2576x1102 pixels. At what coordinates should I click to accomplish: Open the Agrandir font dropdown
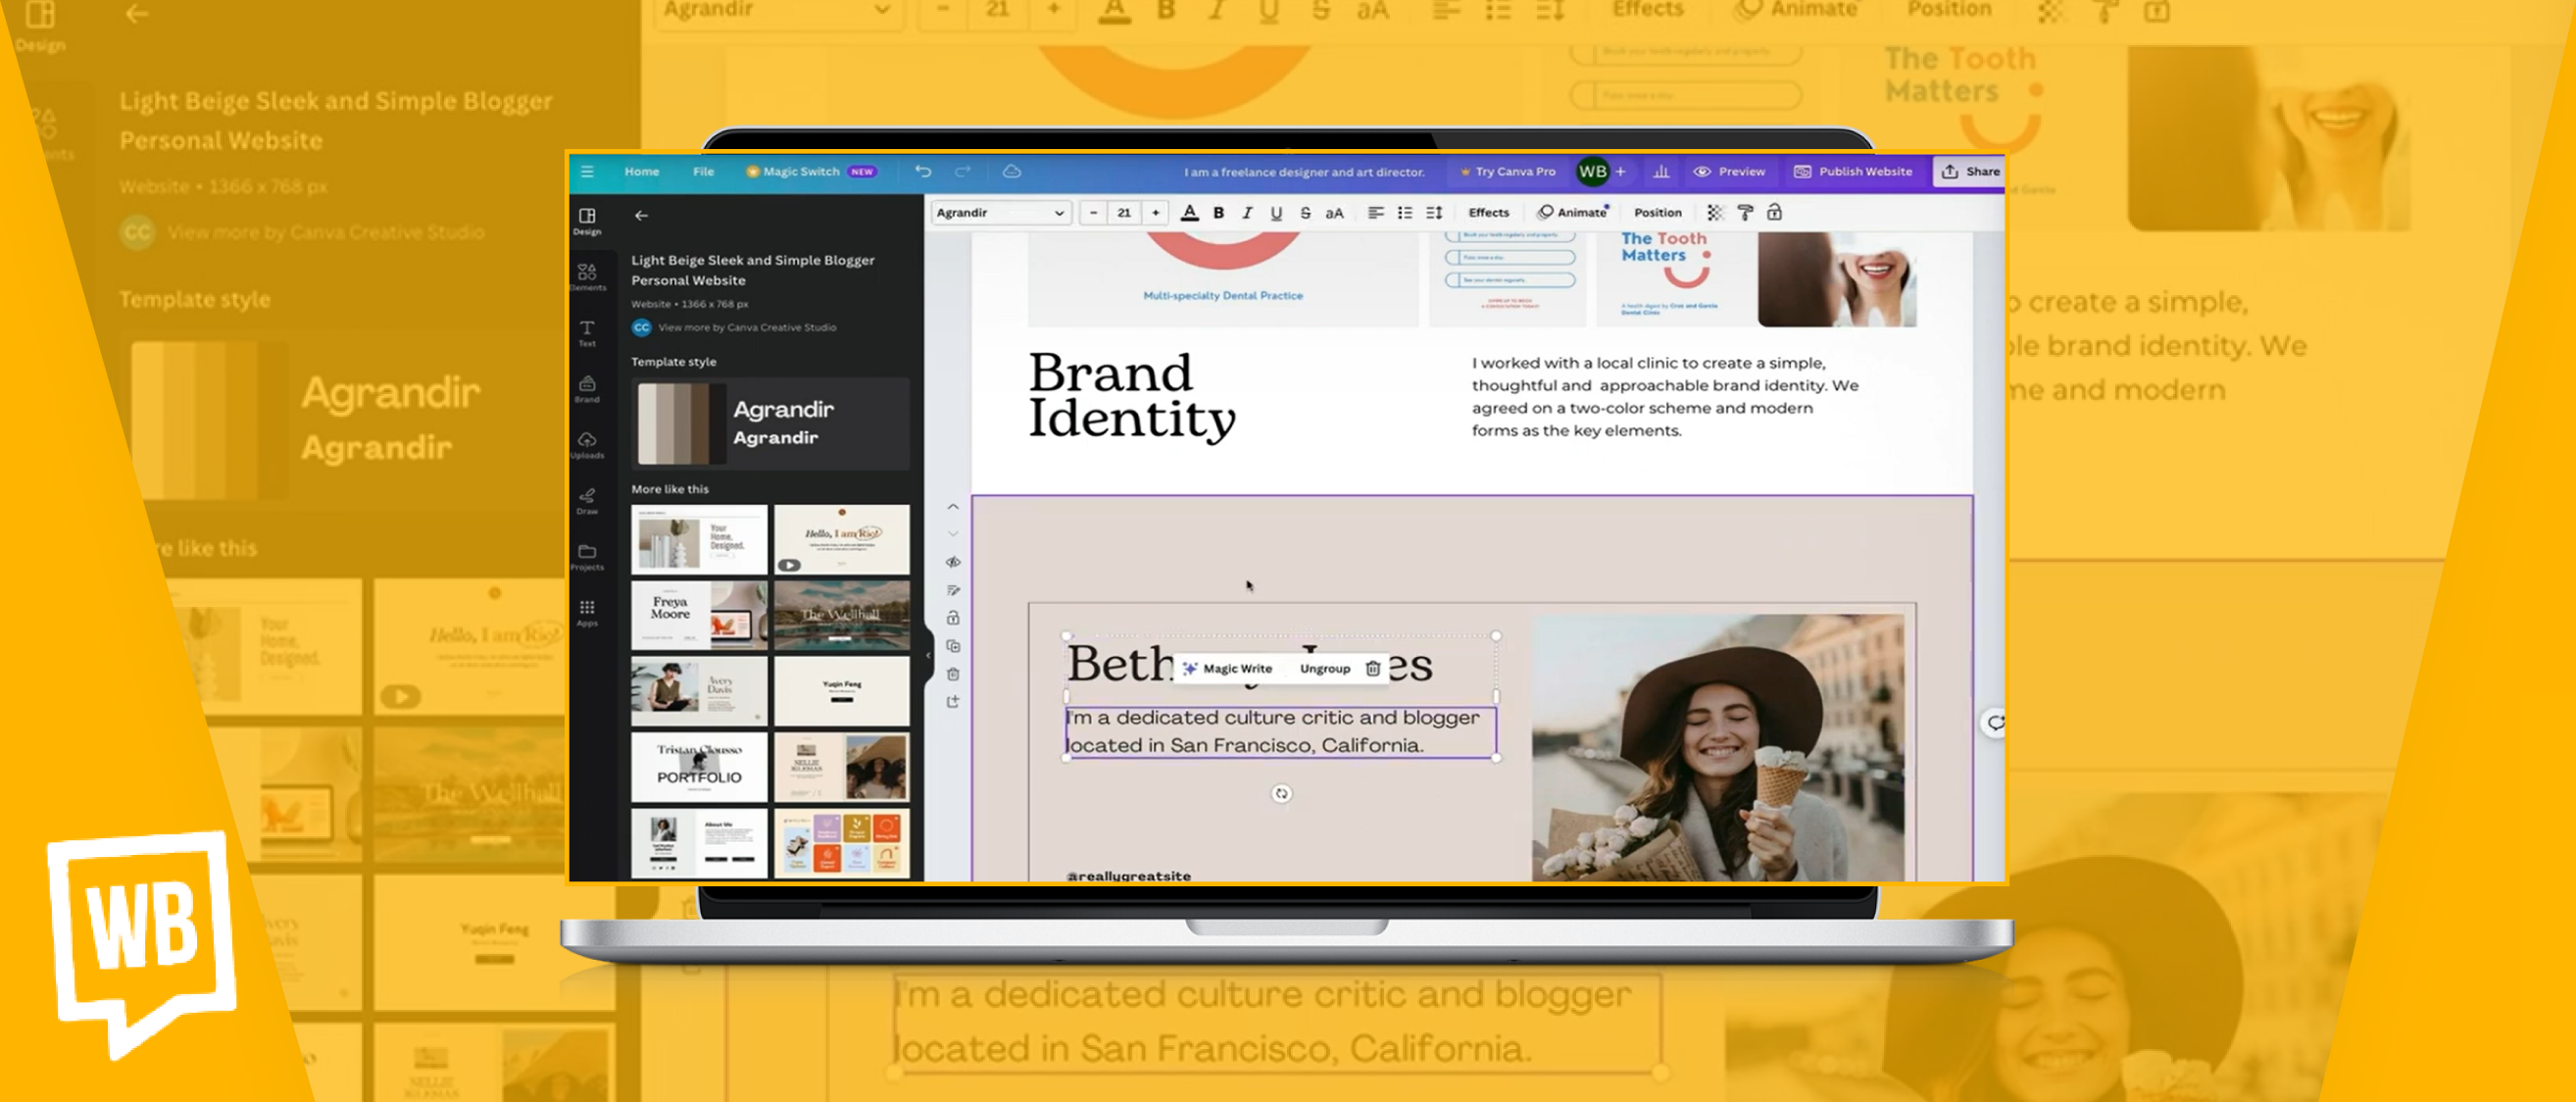click(x=1000, y=212)
